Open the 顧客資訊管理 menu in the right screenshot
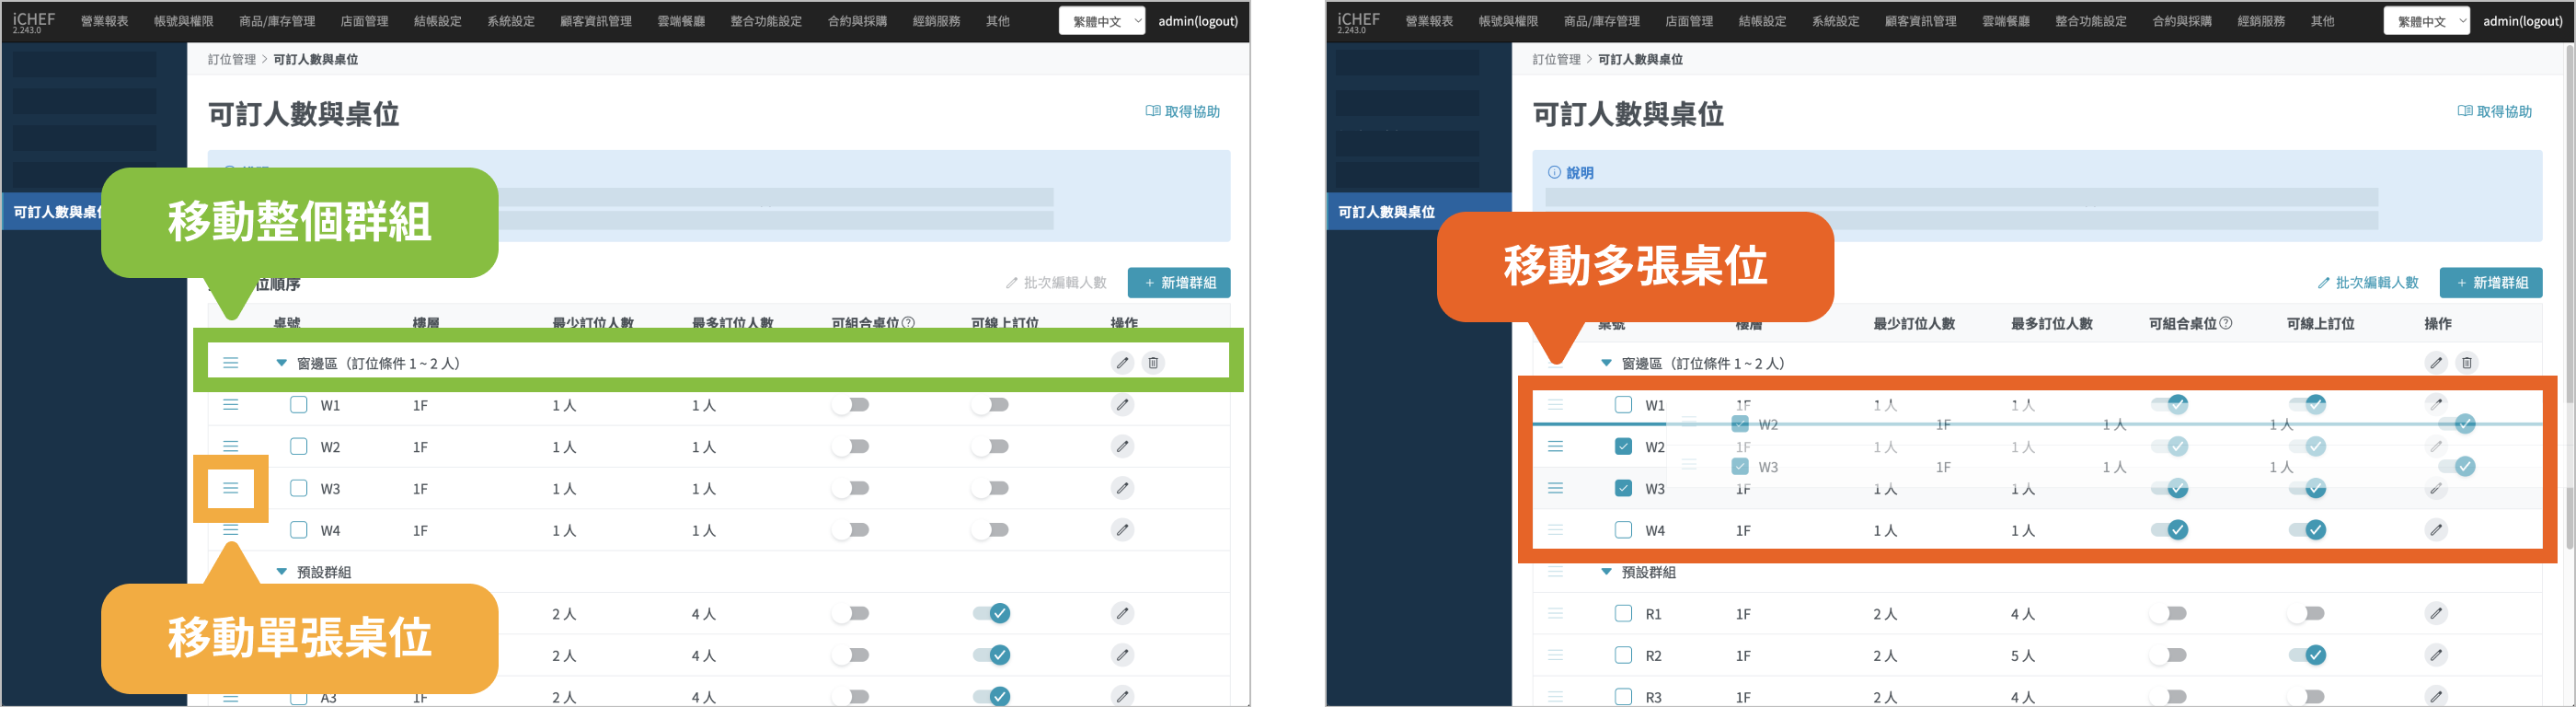 1920,21
